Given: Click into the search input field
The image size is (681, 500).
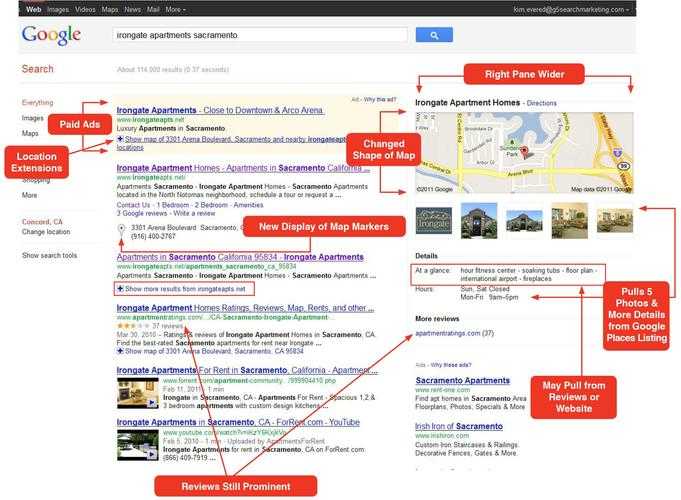Looking at the screenshot, I should tap(260, 35).
